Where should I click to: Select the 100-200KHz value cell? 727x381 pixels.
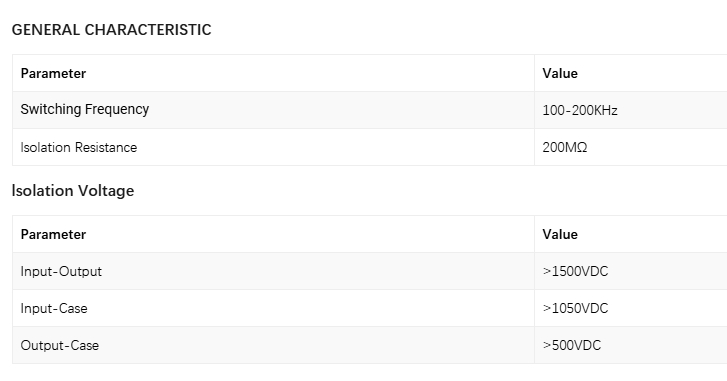631,110
